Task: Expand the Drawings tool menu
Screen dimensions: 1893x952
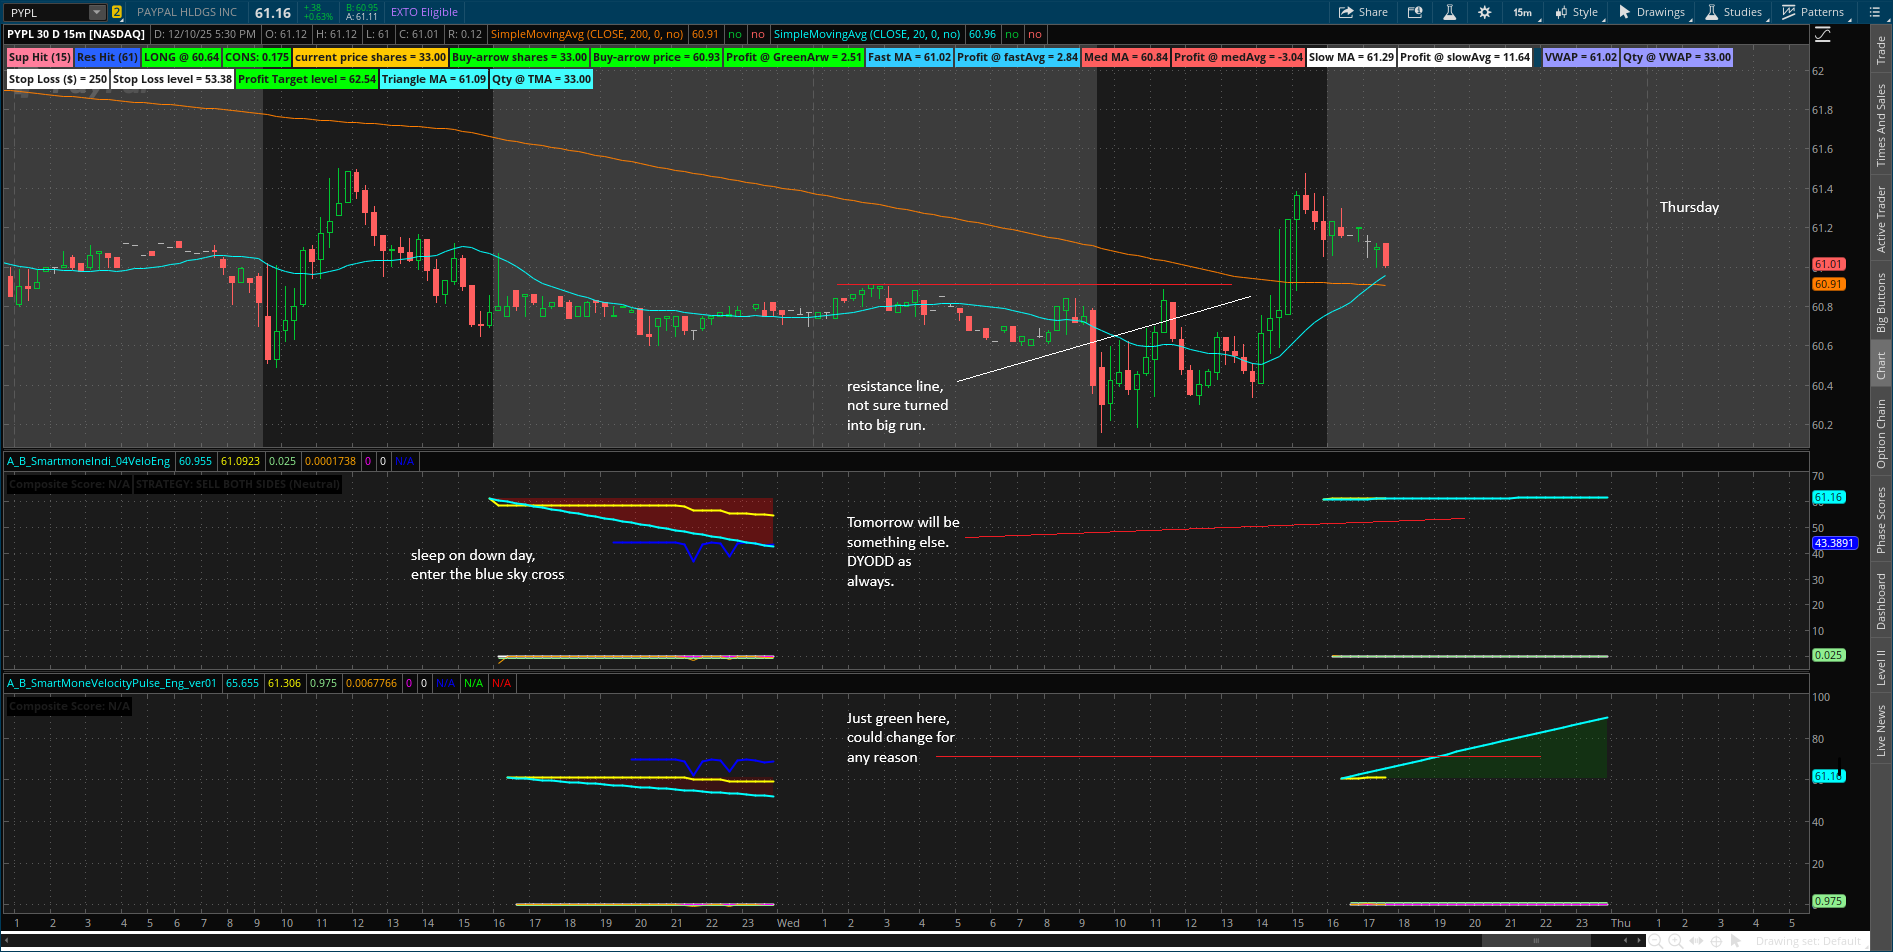Action: tap(1651, 12)
